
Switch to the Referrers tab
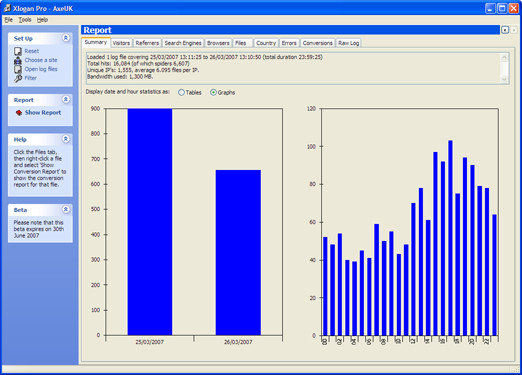point(147,43)
